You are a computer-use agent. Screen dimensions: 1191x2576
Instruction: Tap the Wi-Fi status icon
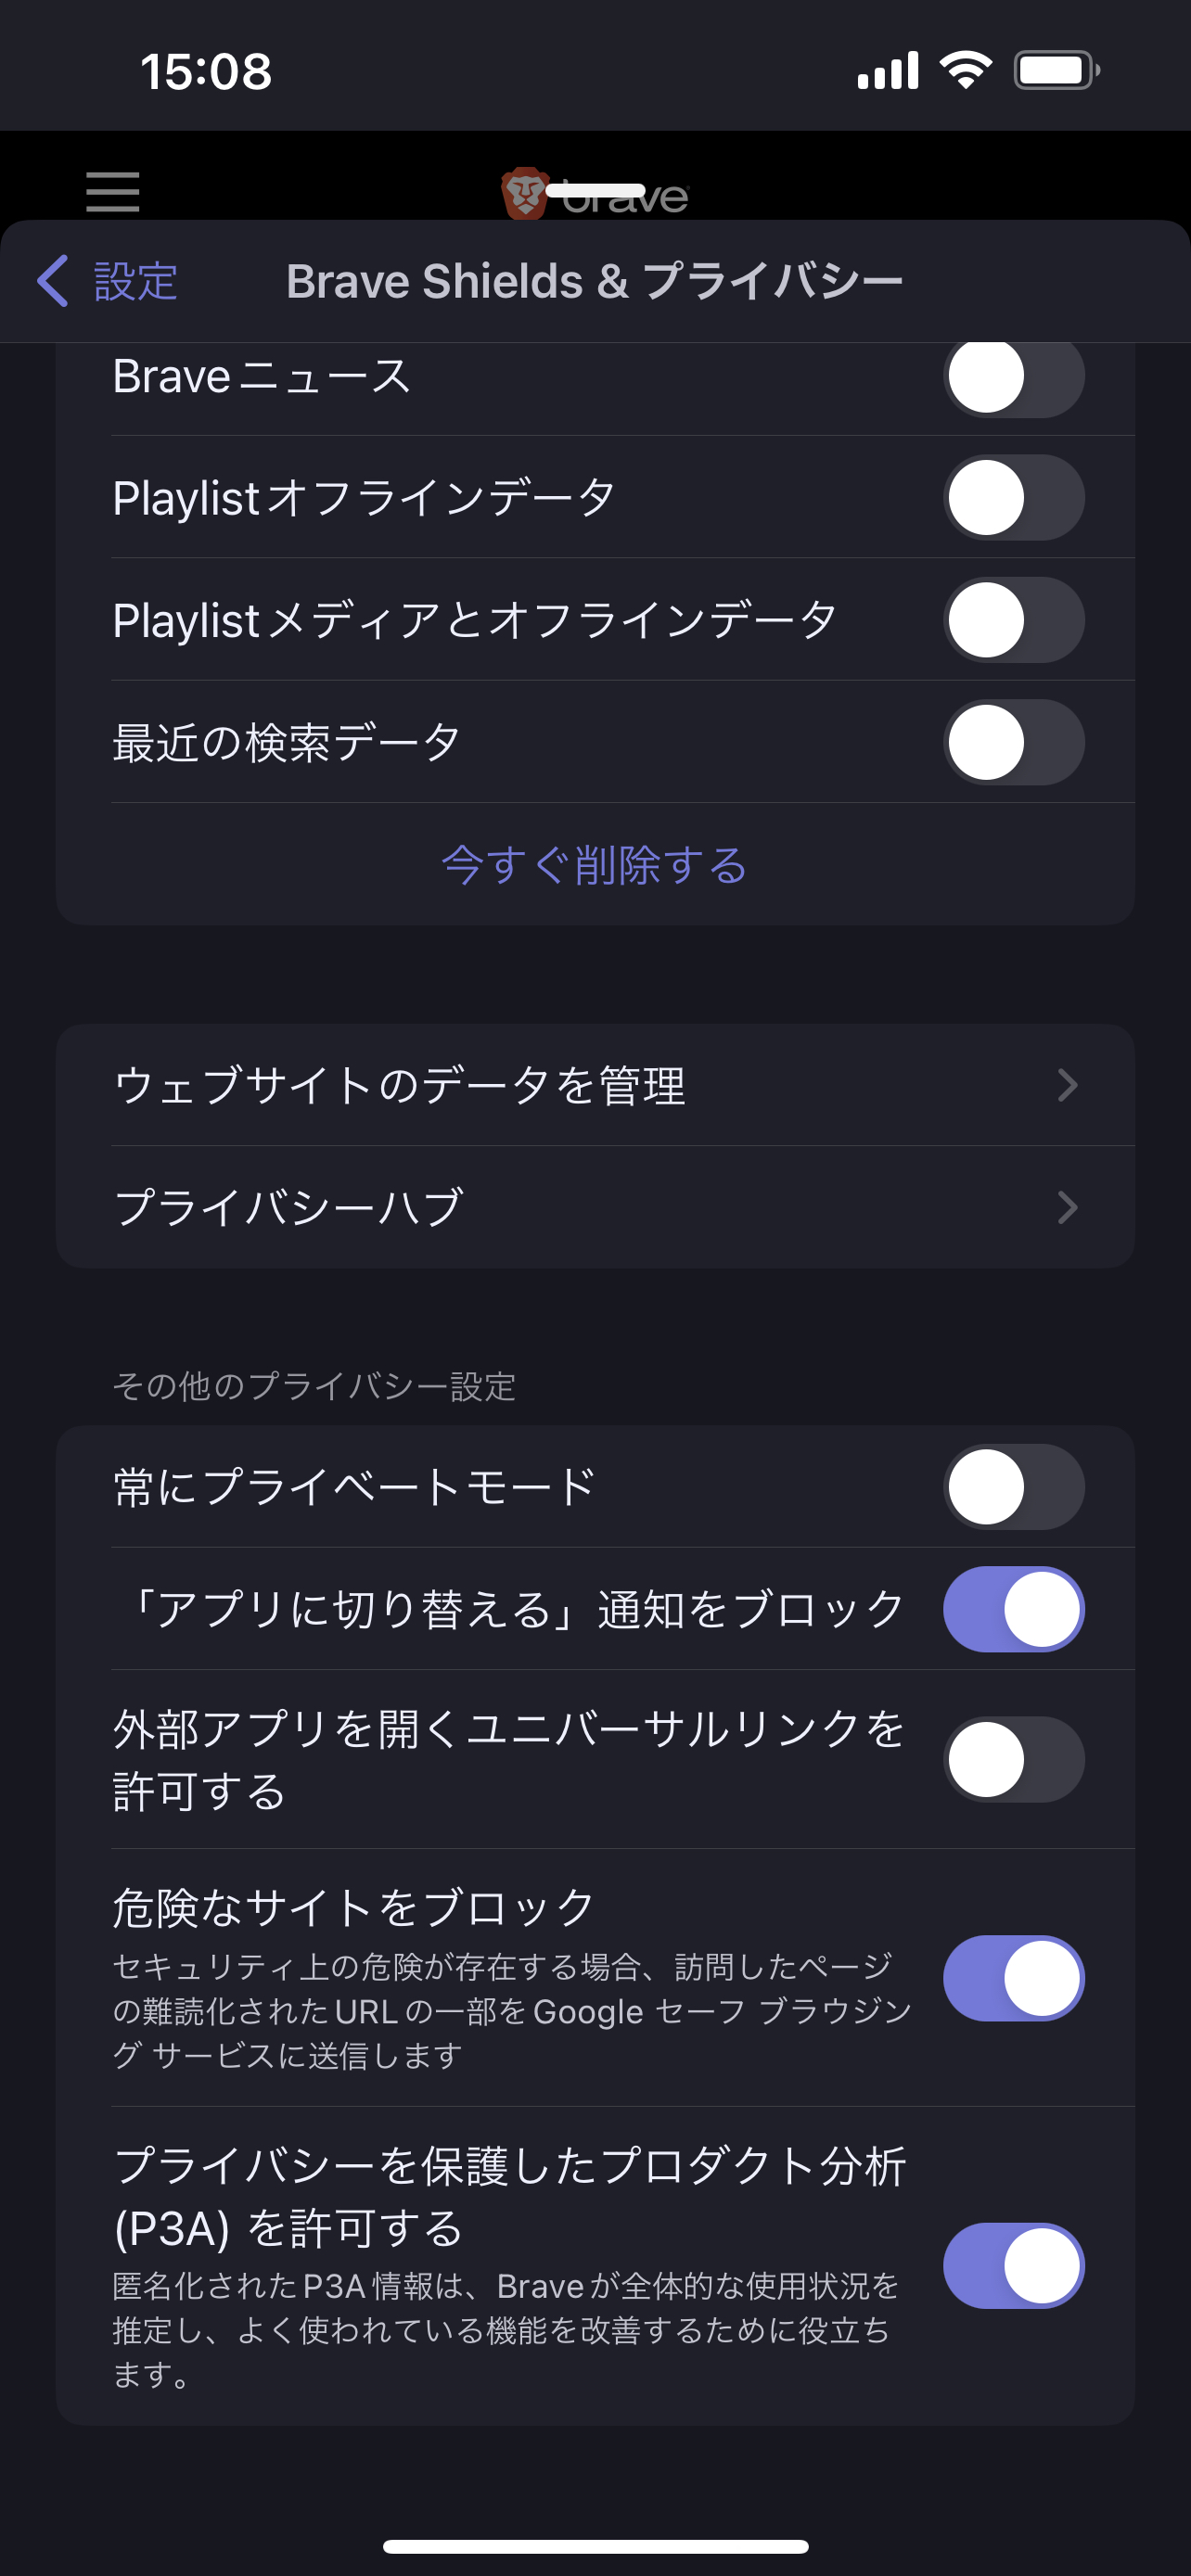[x=965, y=70]
